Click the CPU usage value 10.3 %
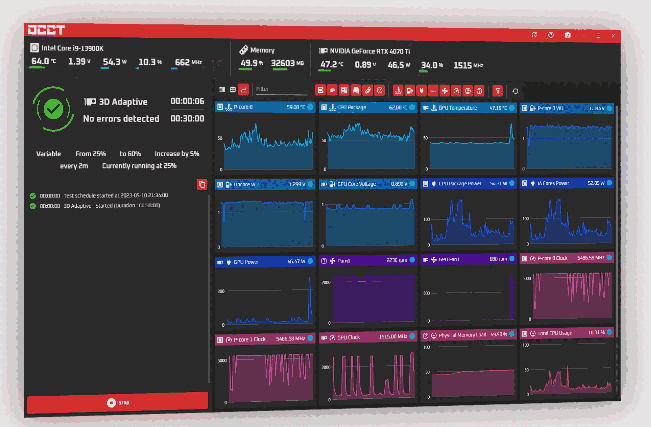 pyautogui.click(x=150, y=62)
